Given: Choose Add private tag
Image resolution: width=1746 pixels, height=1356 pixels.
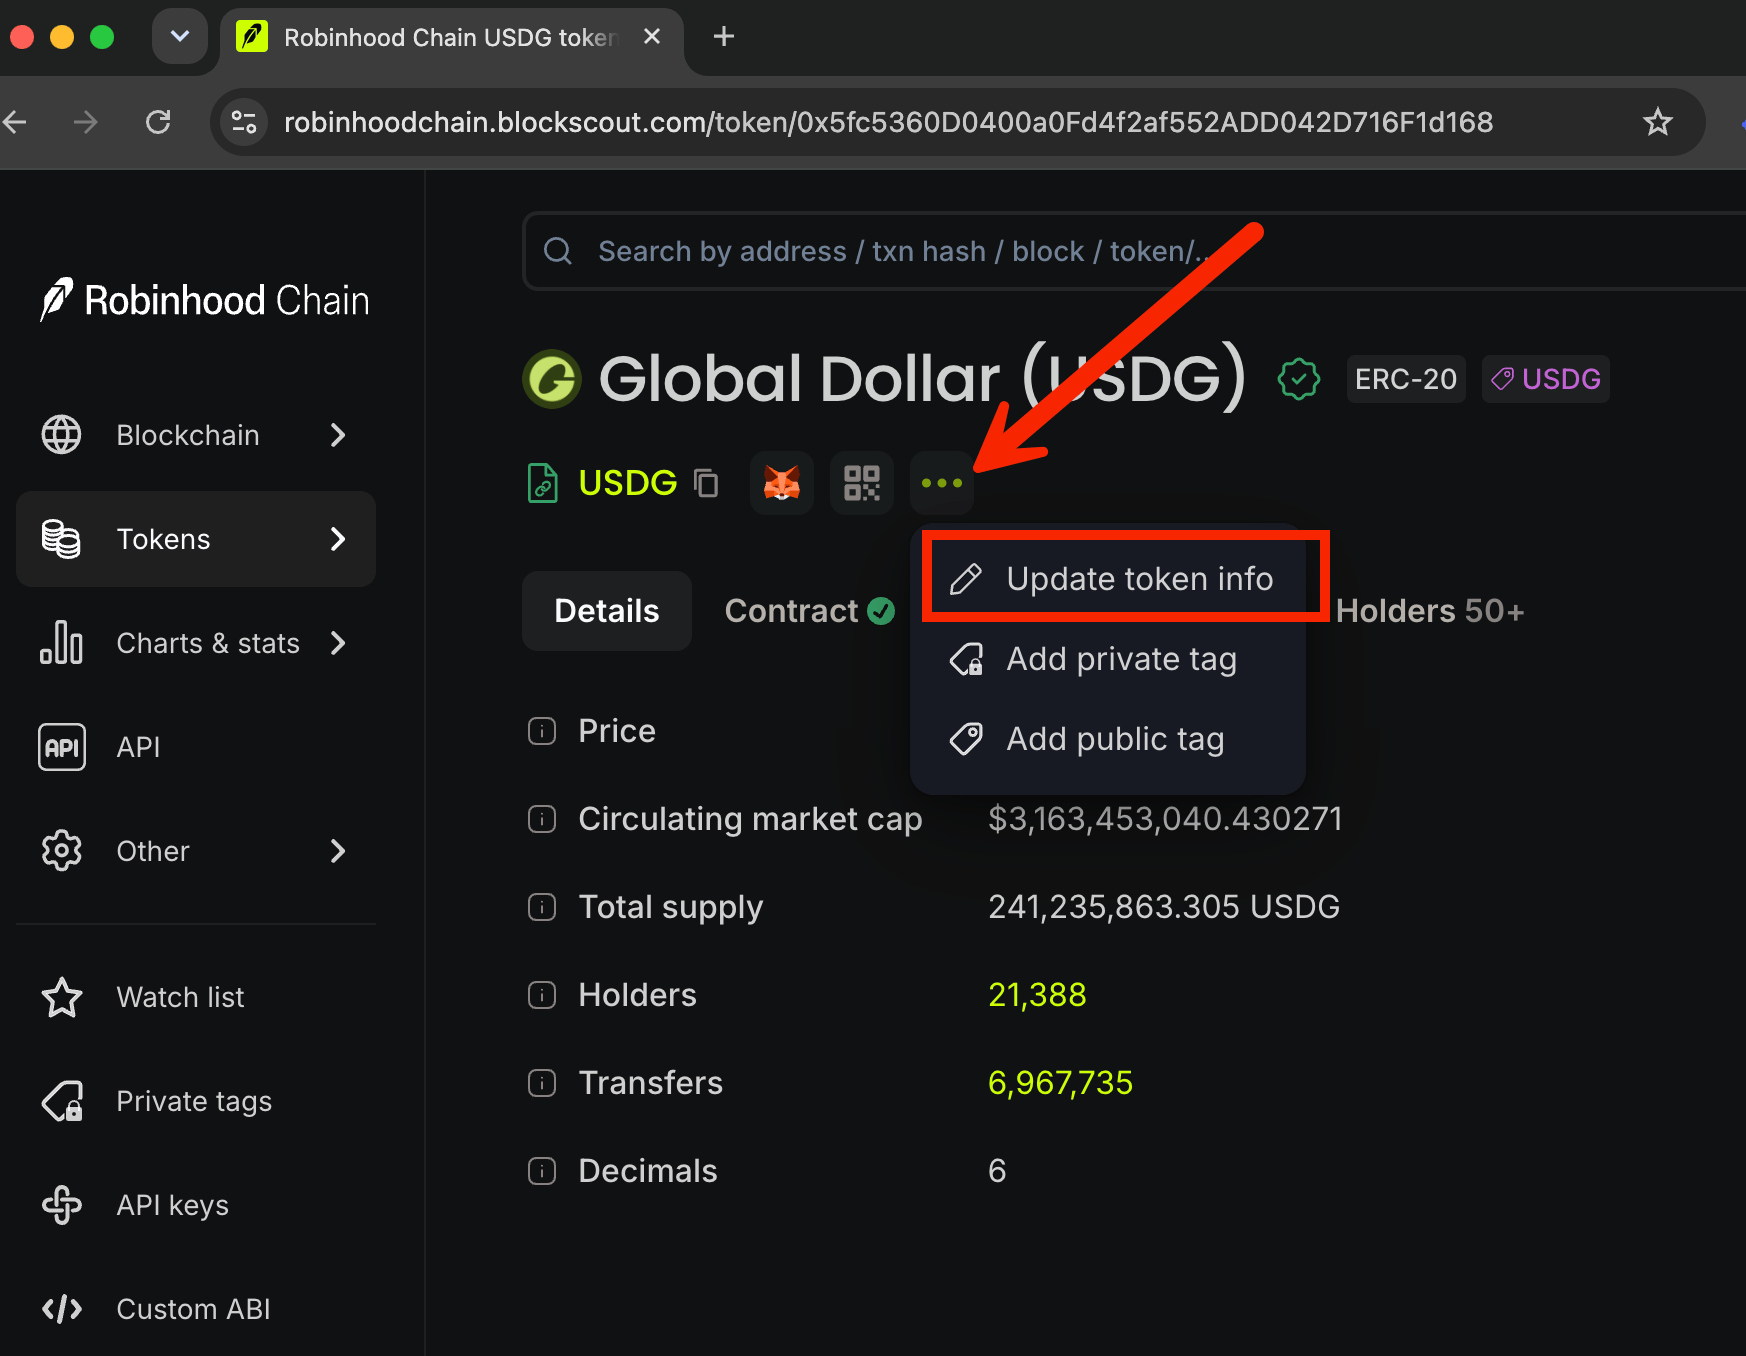Looking at the screenshot, I should point(1108,659).
